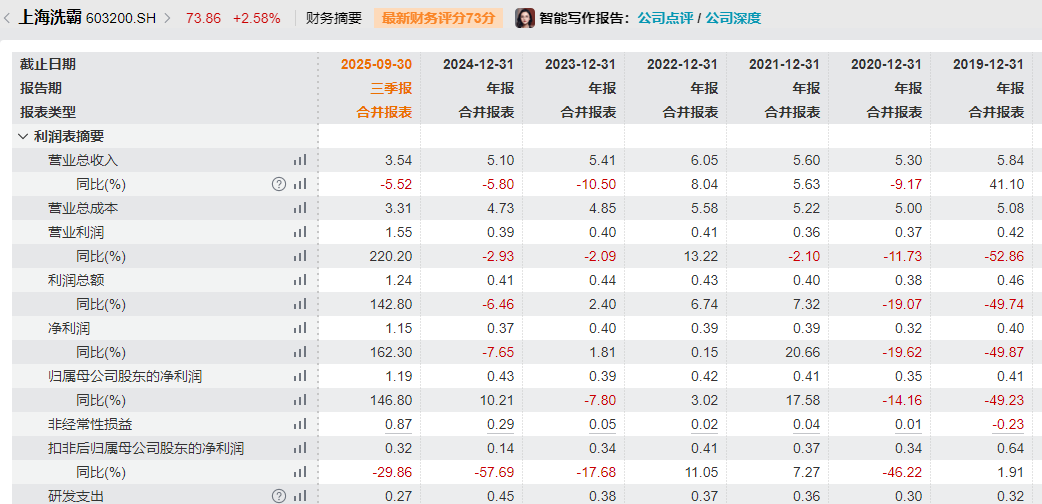The image size is (1042, 504).
Task: Click non-recurring value 0.29 for 2024-12-31
Action: point(500,424)
